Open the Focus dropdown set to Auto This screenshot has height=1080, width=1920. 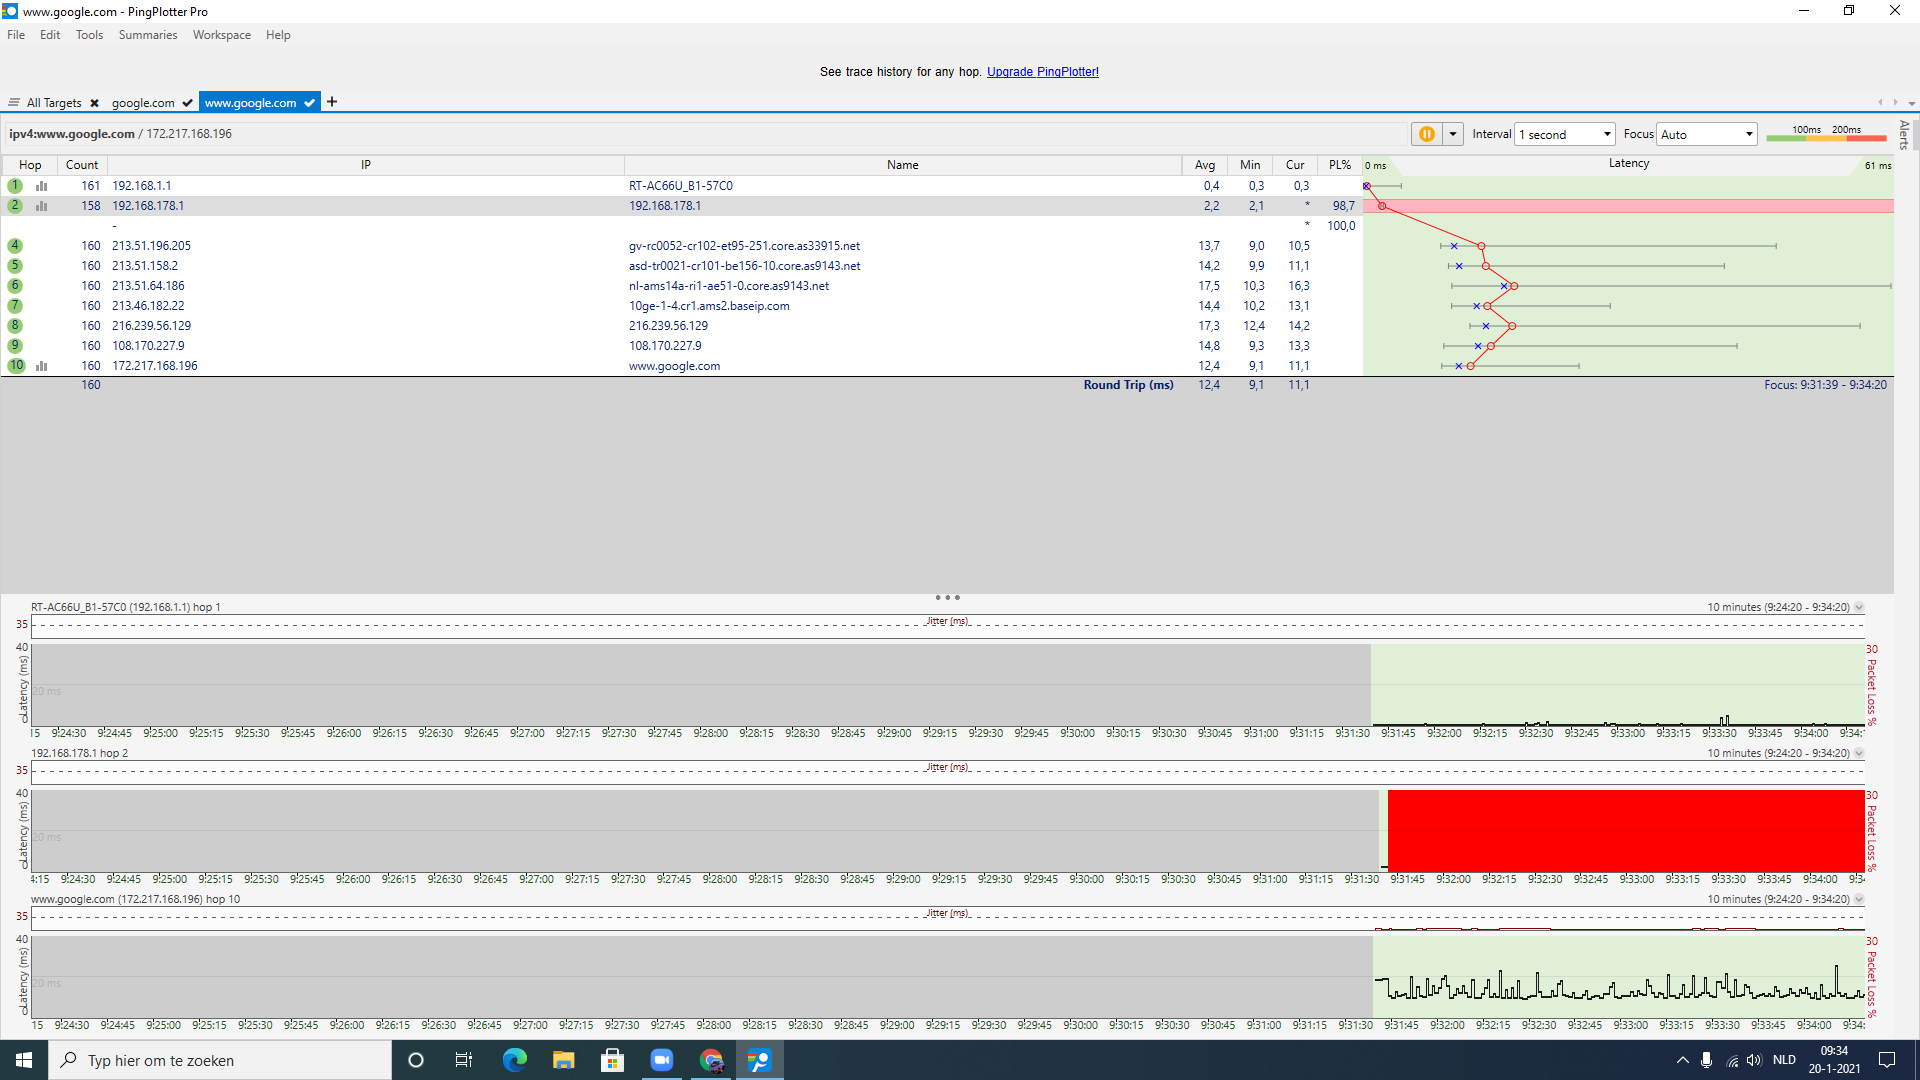(1707, 134)
